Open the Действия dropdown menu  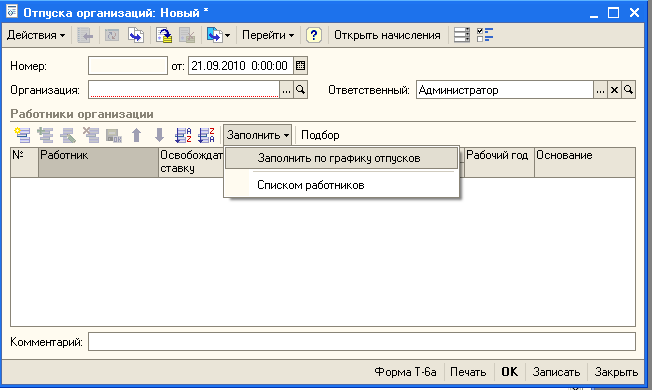[x=36, y=35]
